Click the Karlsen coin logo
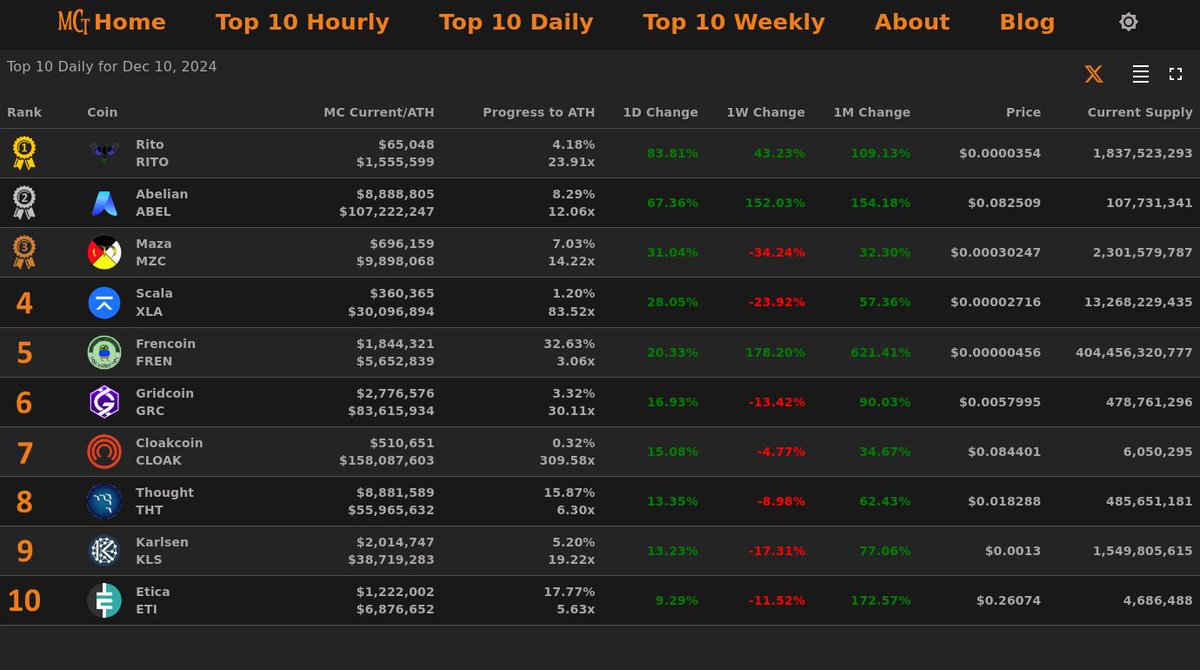The image size is (1200, 670). [x=104, y=551]
